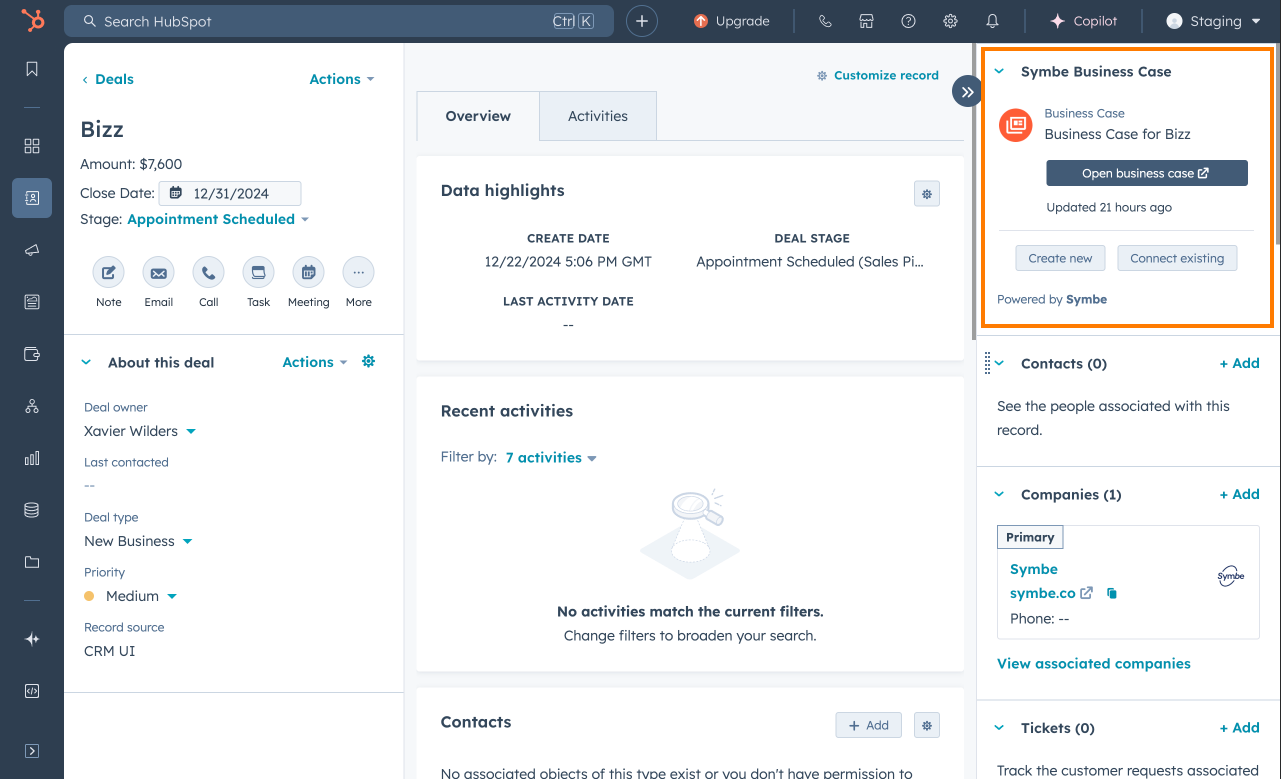
Task: Copy the symbe.co domain
Action: point(1112,593)
